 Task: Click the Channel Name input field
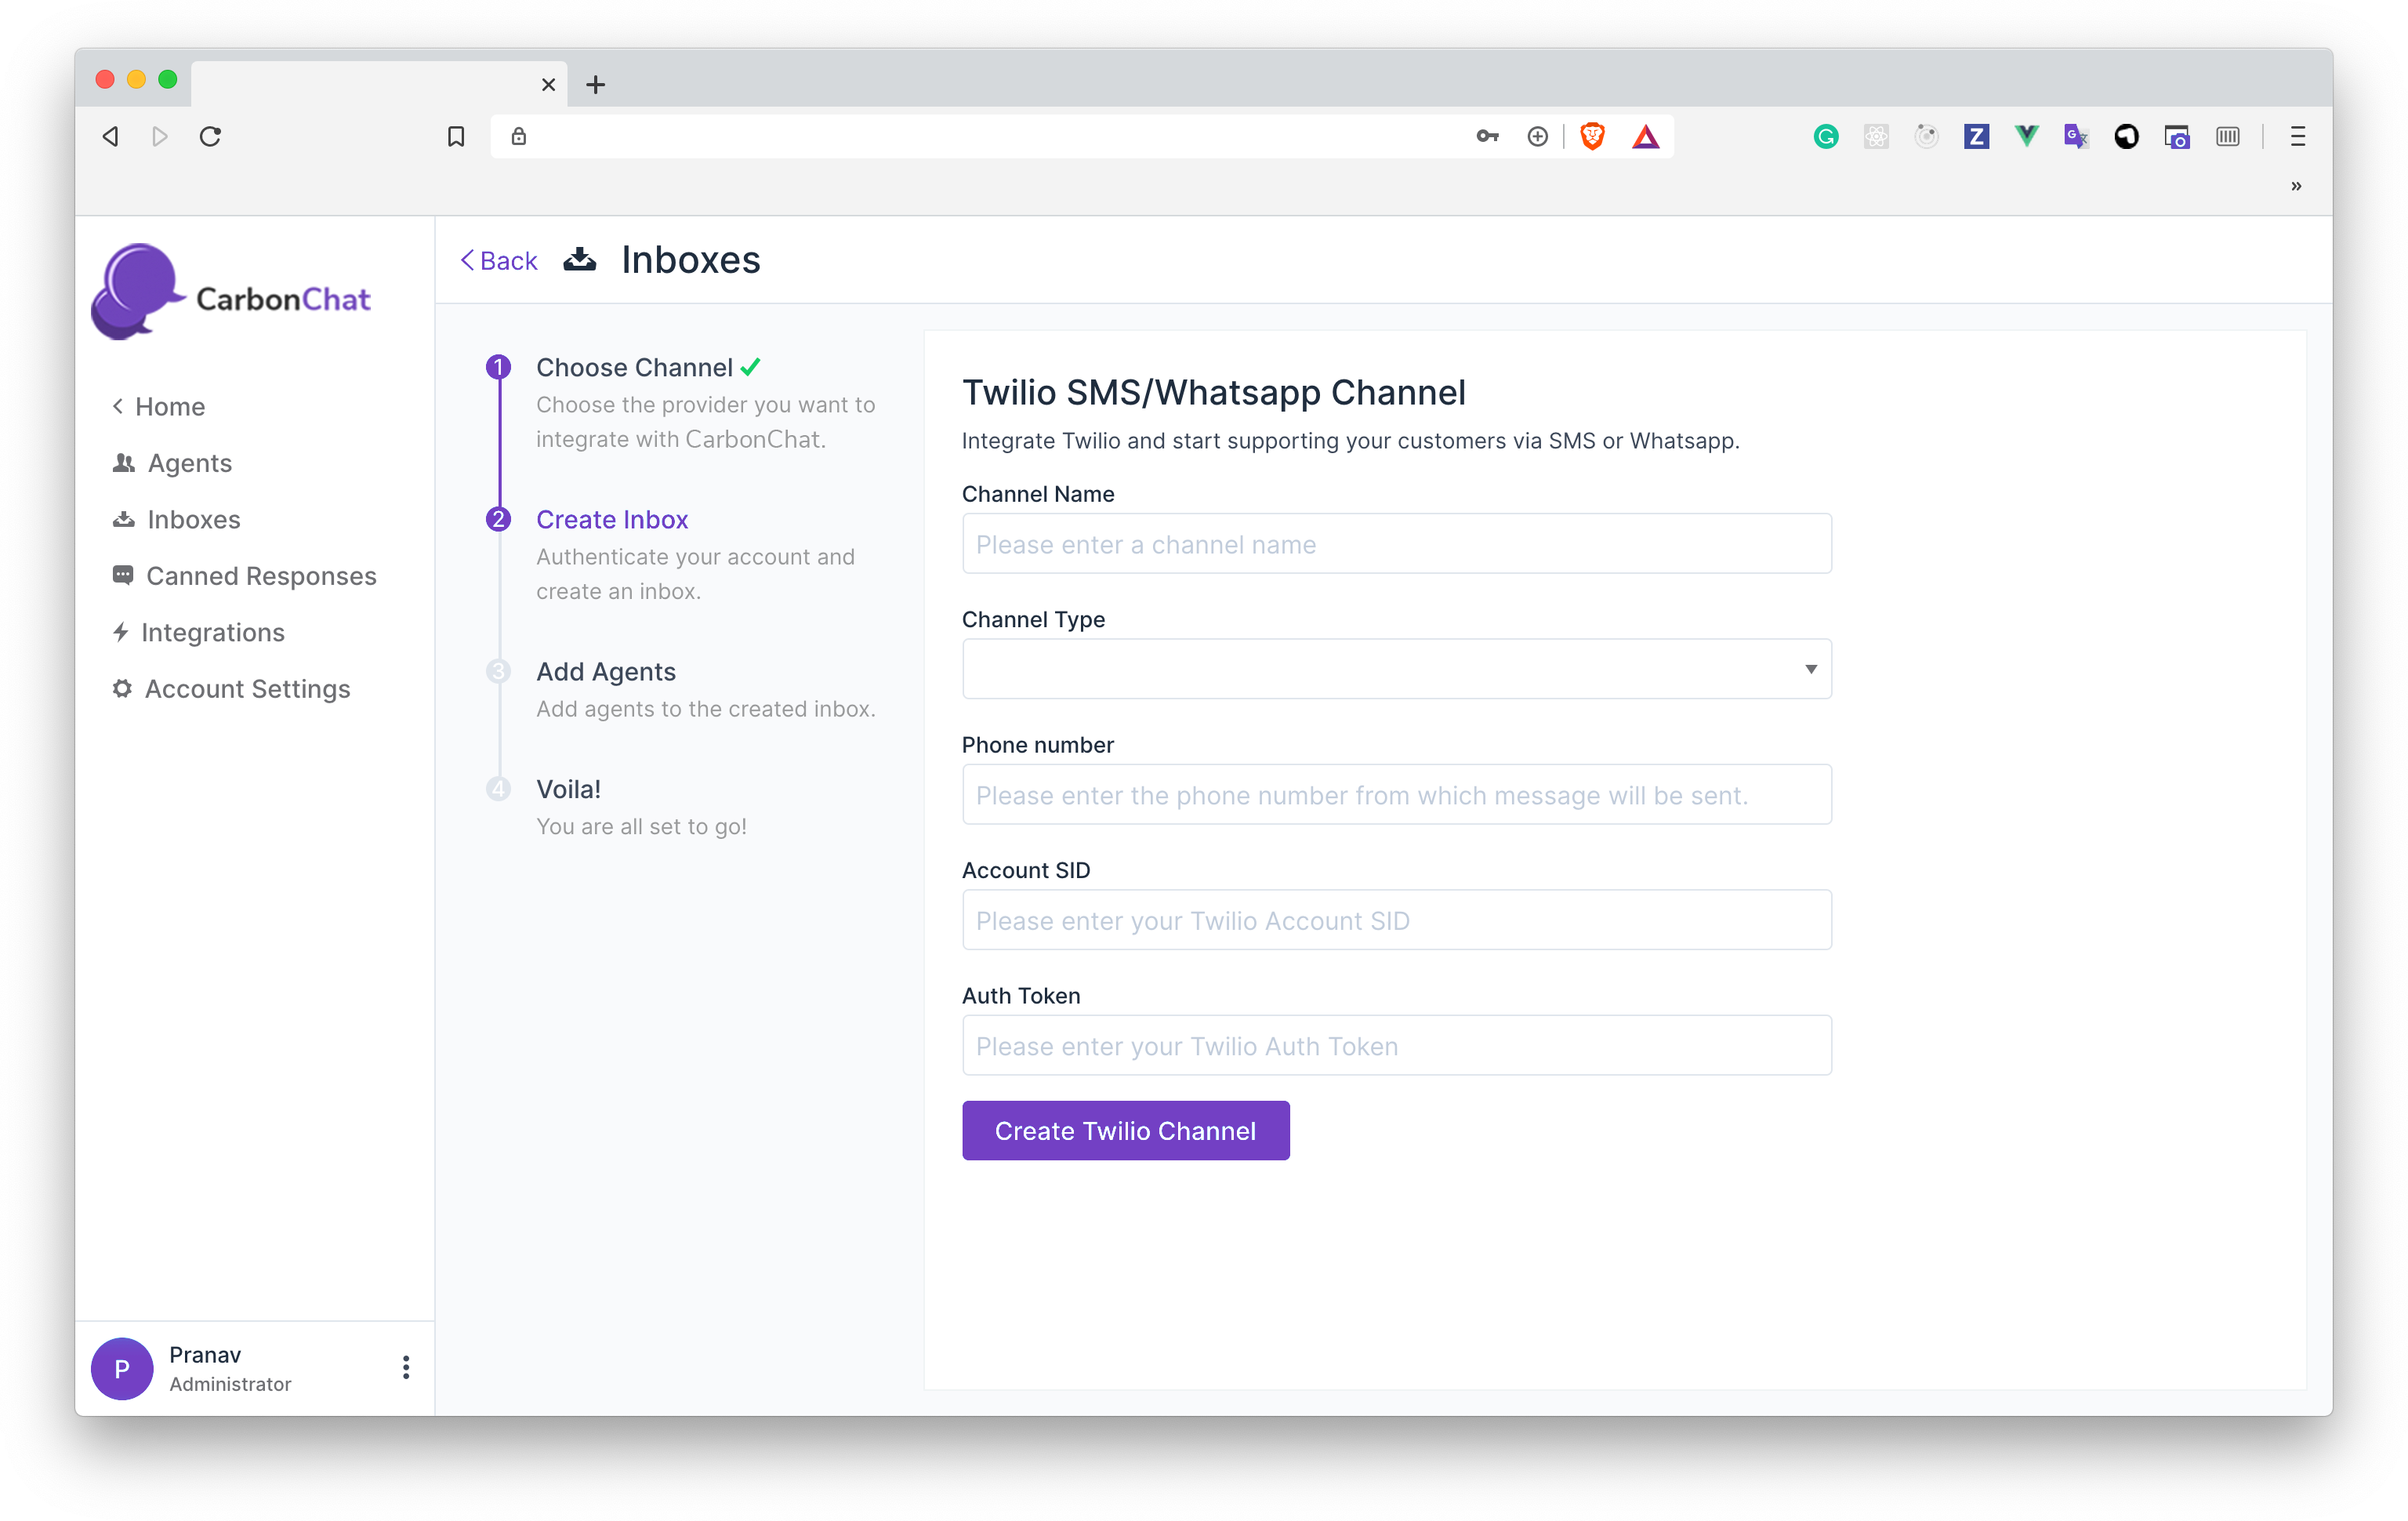[1396, 544]
